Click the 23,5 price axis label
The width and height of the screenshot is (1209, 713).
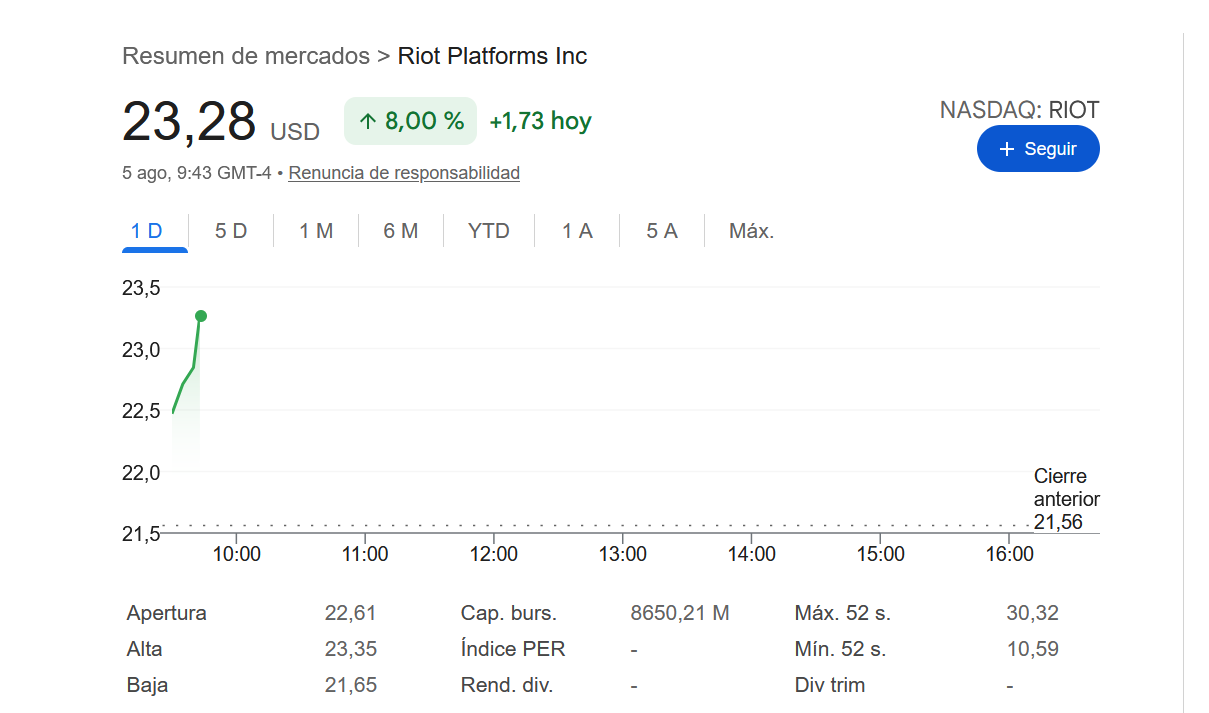141,289
